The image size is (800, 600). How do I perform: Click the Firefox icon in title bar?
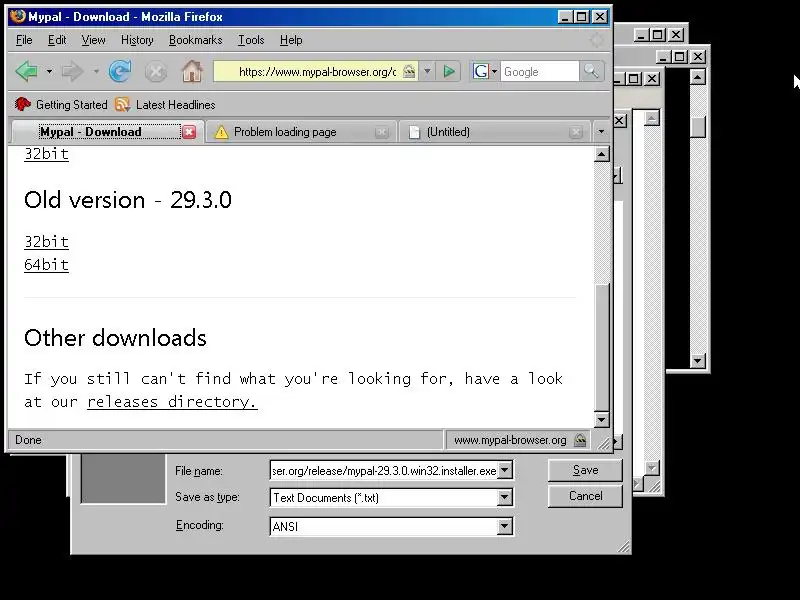coord(18,16)
